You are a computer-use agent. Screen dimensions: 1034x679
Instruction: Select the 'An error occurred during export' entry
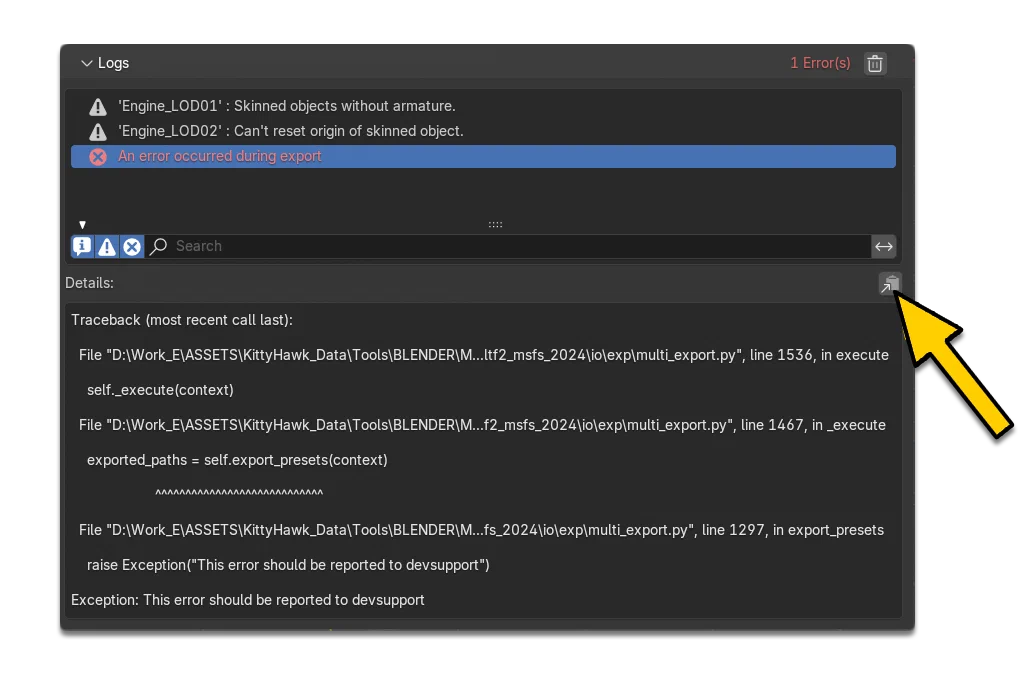(483, 156)
